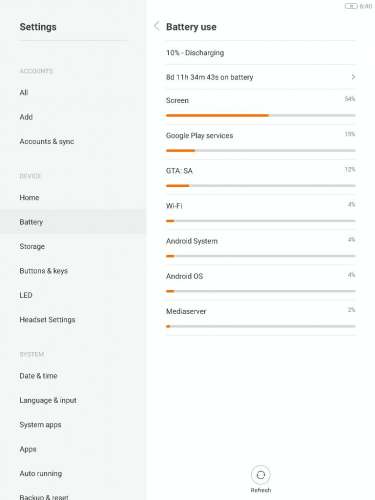Click the Wi-Fi usage progress bar
The width and height of the screenshot is (375, 500).
click(x=261, y=221)
